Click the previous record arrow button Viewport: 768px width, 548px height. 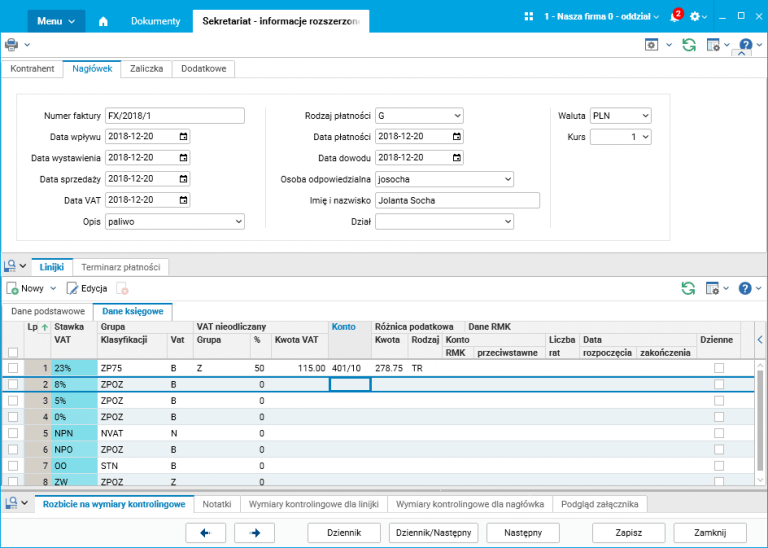click(206, 532)
